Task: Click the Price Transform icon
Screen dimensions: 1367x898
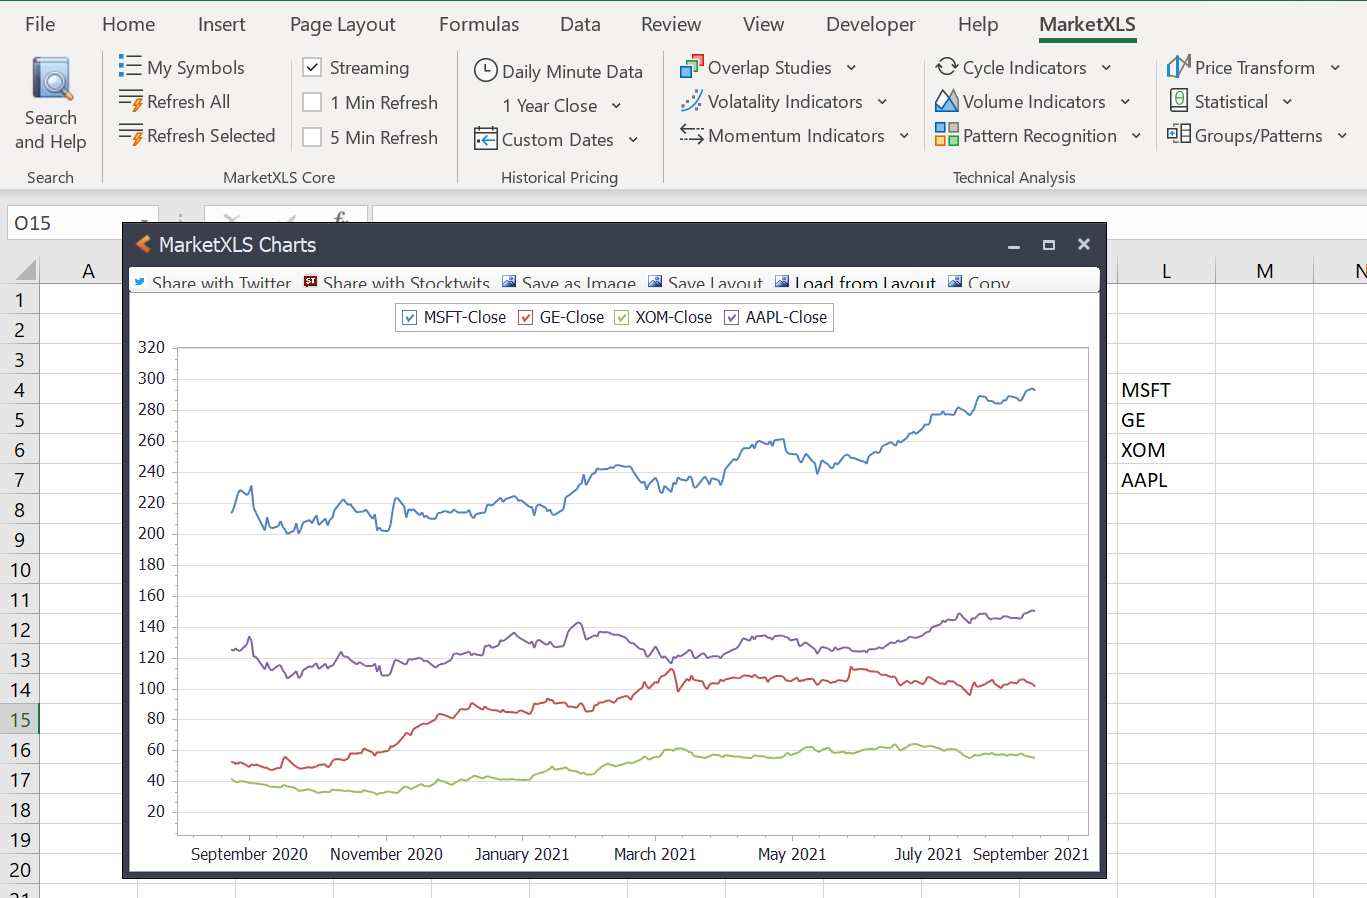Action: pyautogui.click(x=1178, y=67)
